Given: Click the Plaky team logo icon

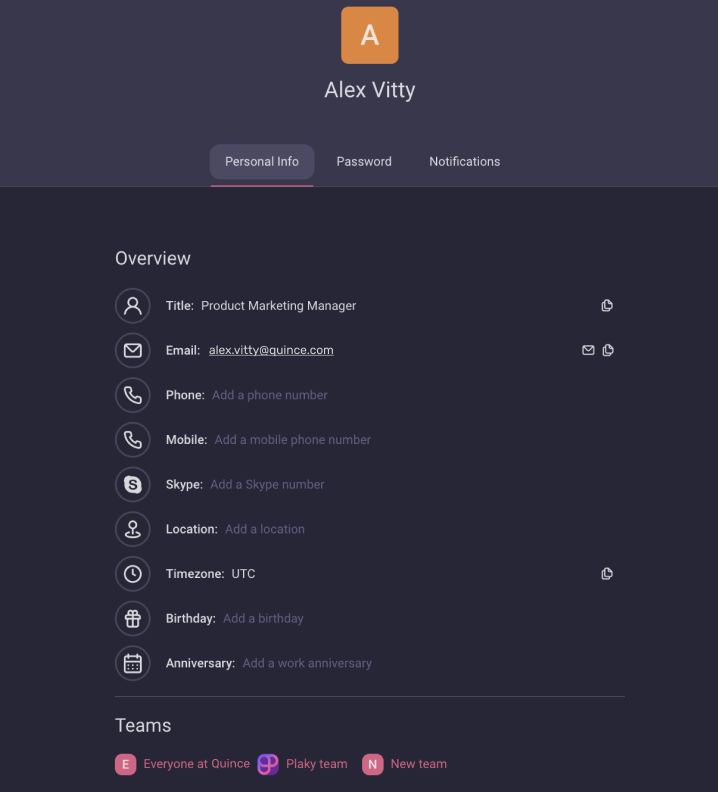Looking at the screenshot, I should click(268, 764).
